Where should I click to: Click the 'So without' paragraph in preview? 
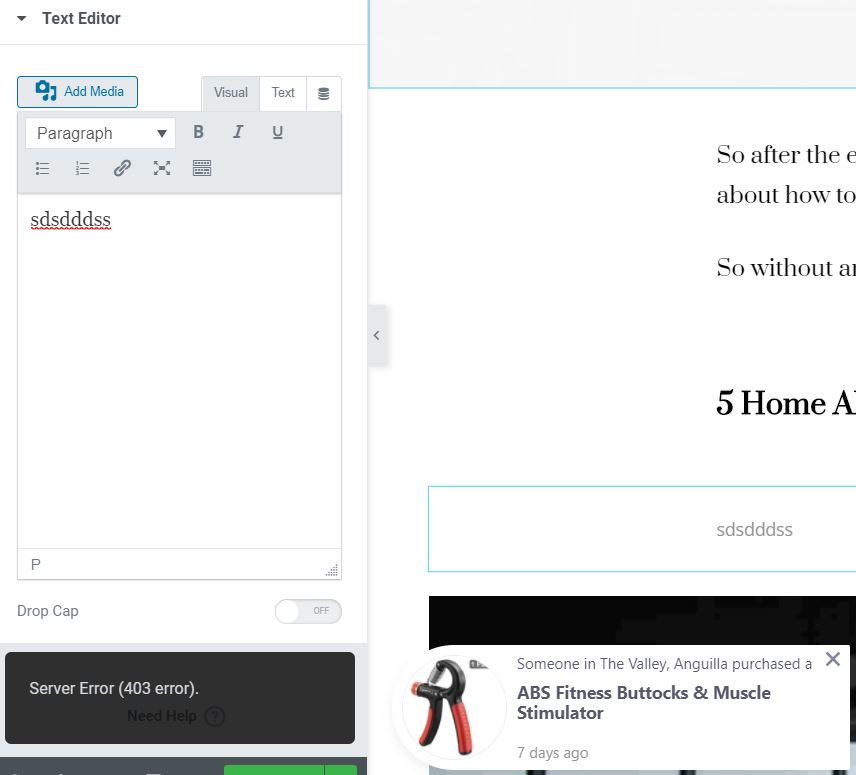(x=786, y=267)
